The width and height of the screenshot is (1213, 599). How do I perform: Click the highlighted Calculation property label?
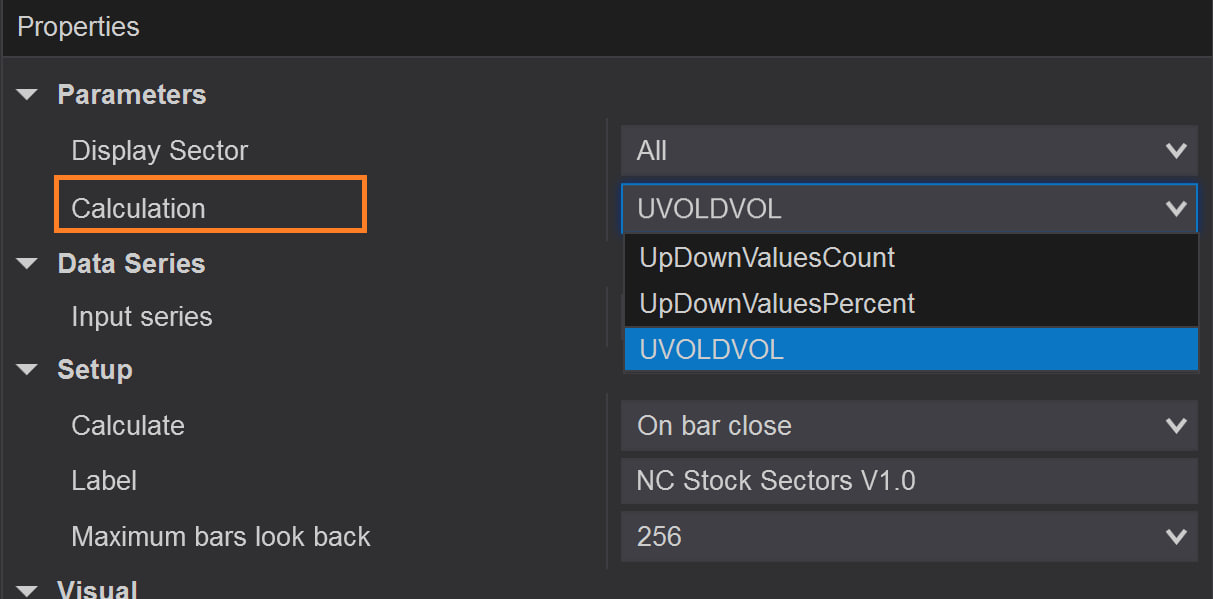(138, 208)
